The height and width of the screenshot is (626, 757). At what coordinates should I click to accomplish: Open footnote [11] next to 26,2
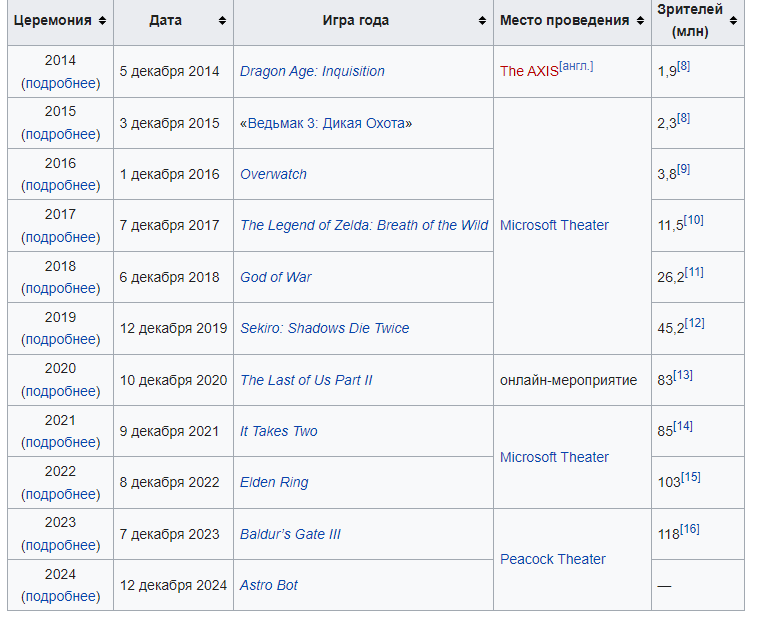[x=694, y=272]
